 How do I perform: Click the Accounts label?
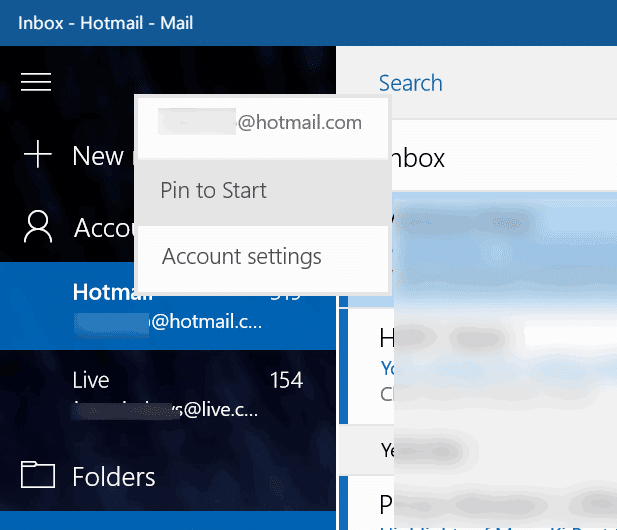104,228
